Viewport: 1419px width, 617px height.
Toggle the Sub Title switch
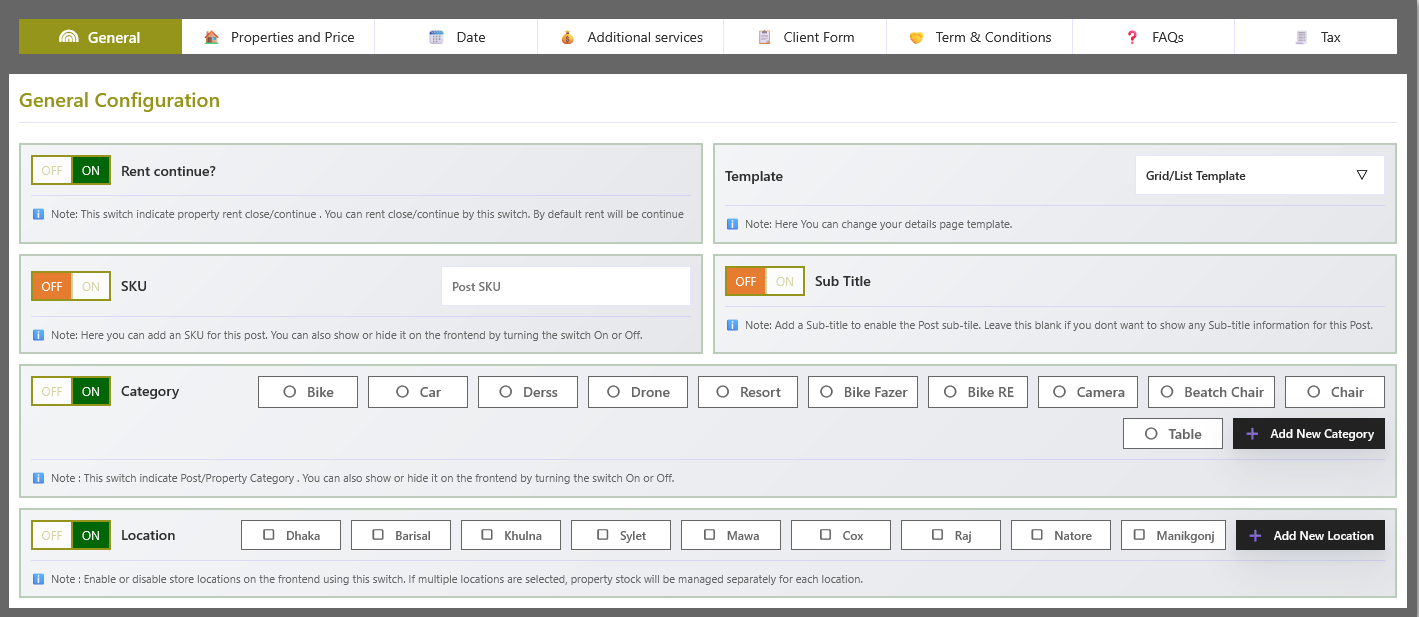point(765,281)
